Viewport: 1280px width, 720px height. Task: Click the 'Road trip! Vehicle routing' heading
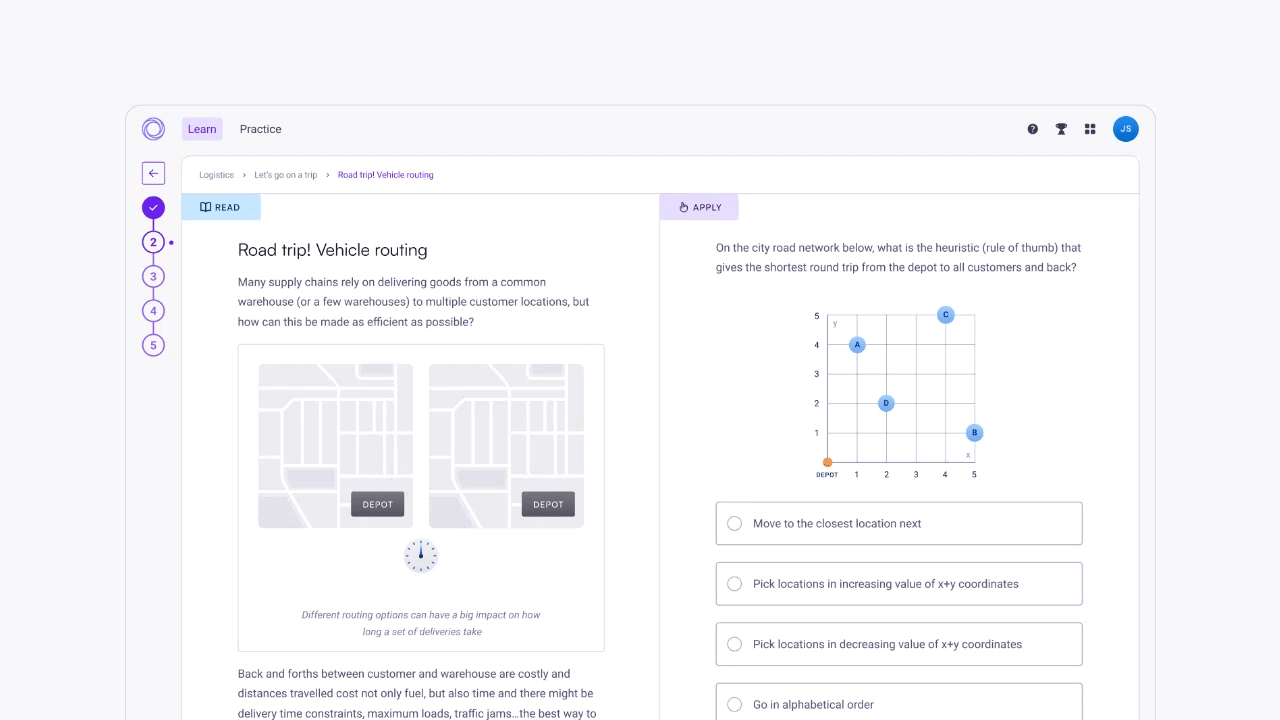(333, 250)
